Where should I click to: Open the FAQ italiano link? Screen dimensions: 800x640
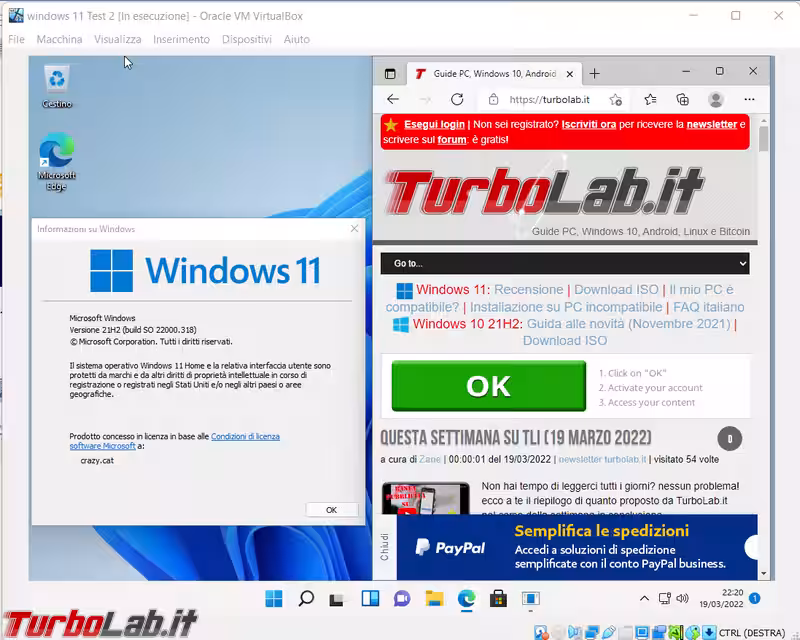pos(709,307)
